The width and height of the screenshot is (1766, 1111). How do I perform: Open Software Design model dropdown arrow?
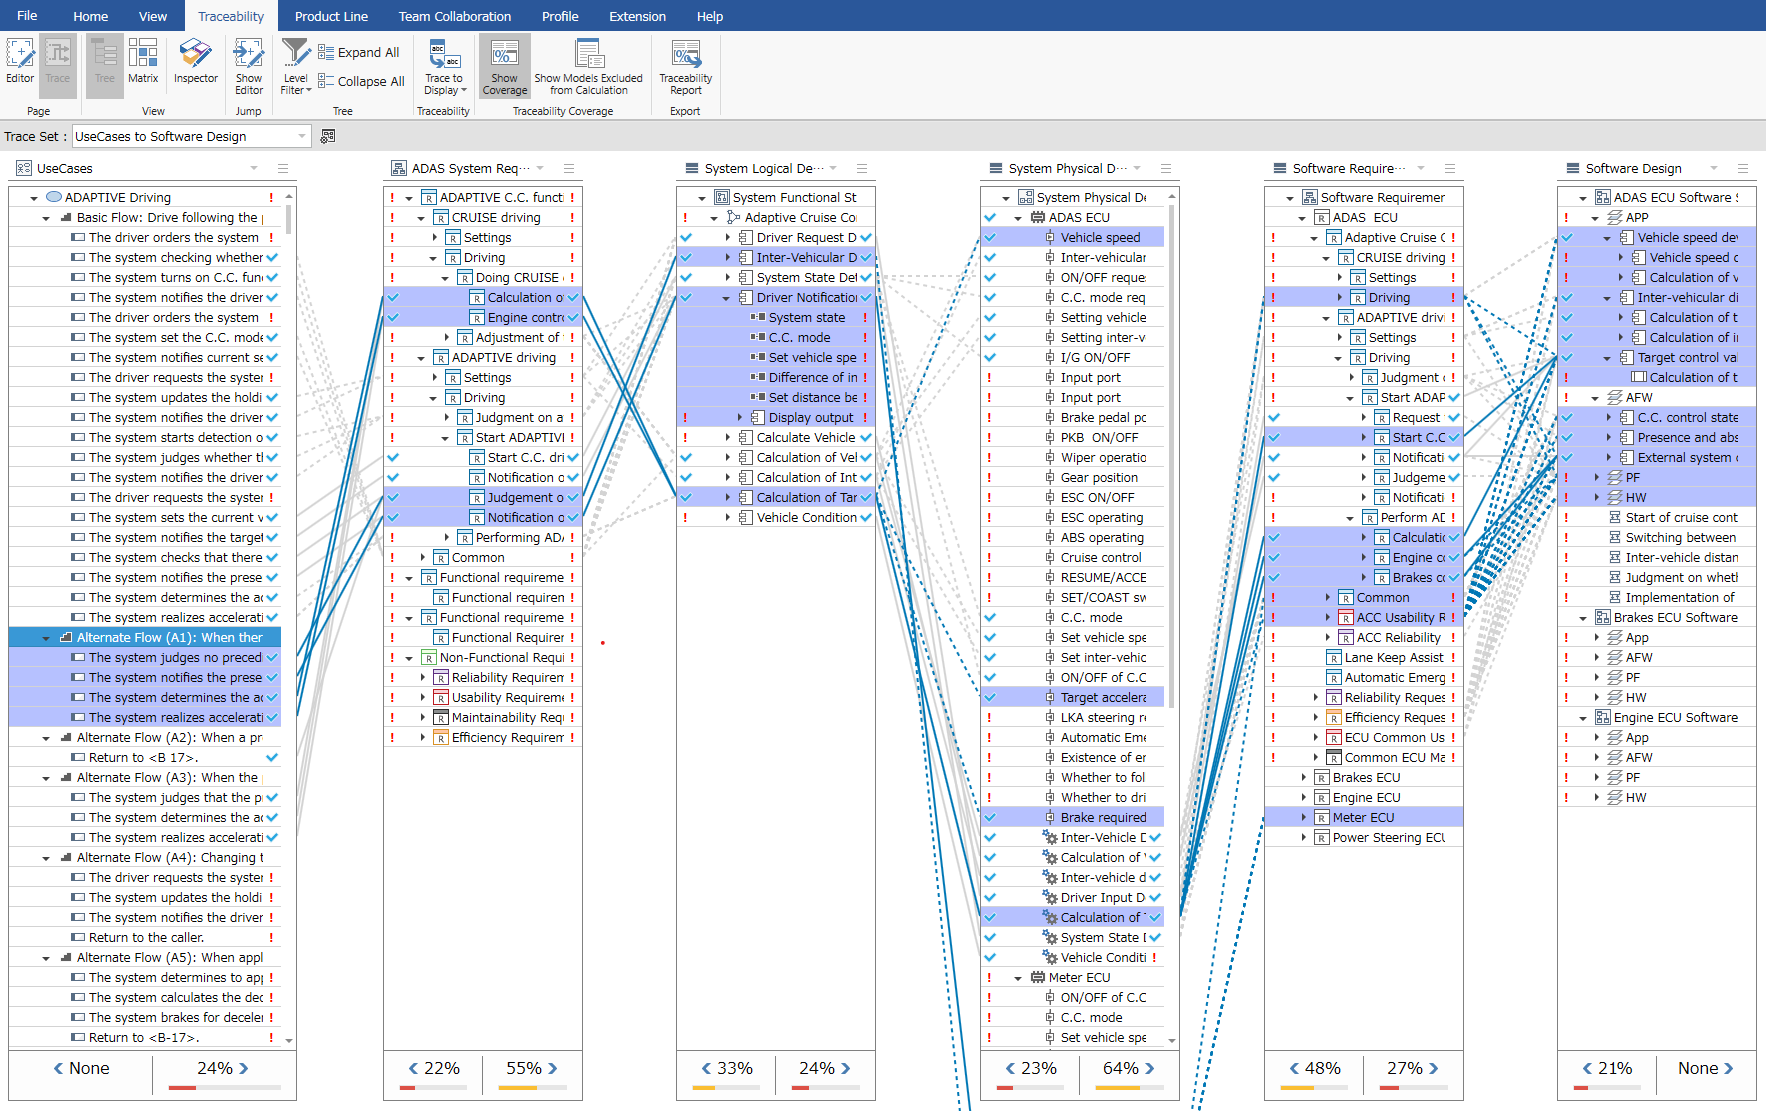point(1714,168)
